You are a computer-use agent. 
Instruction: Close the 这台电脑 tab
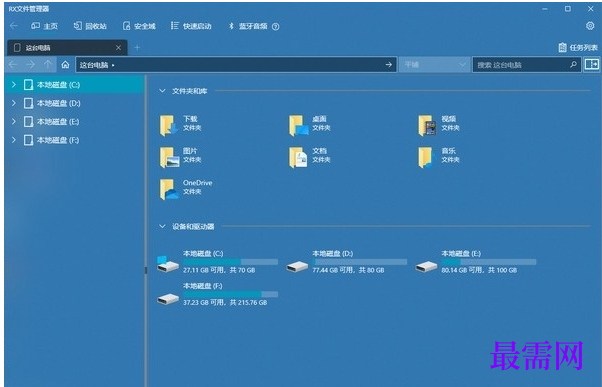tap(118, 48)
